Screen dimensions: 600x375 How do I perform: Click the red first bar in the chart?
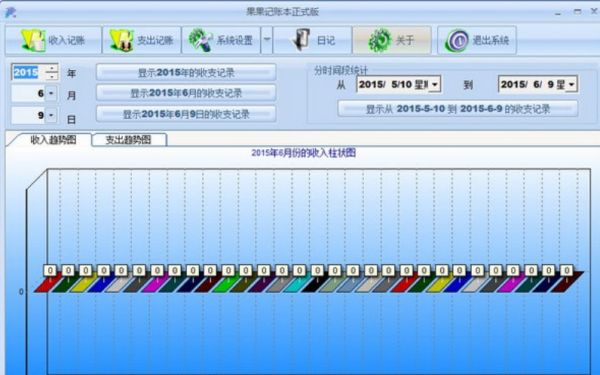coord(47,283)
